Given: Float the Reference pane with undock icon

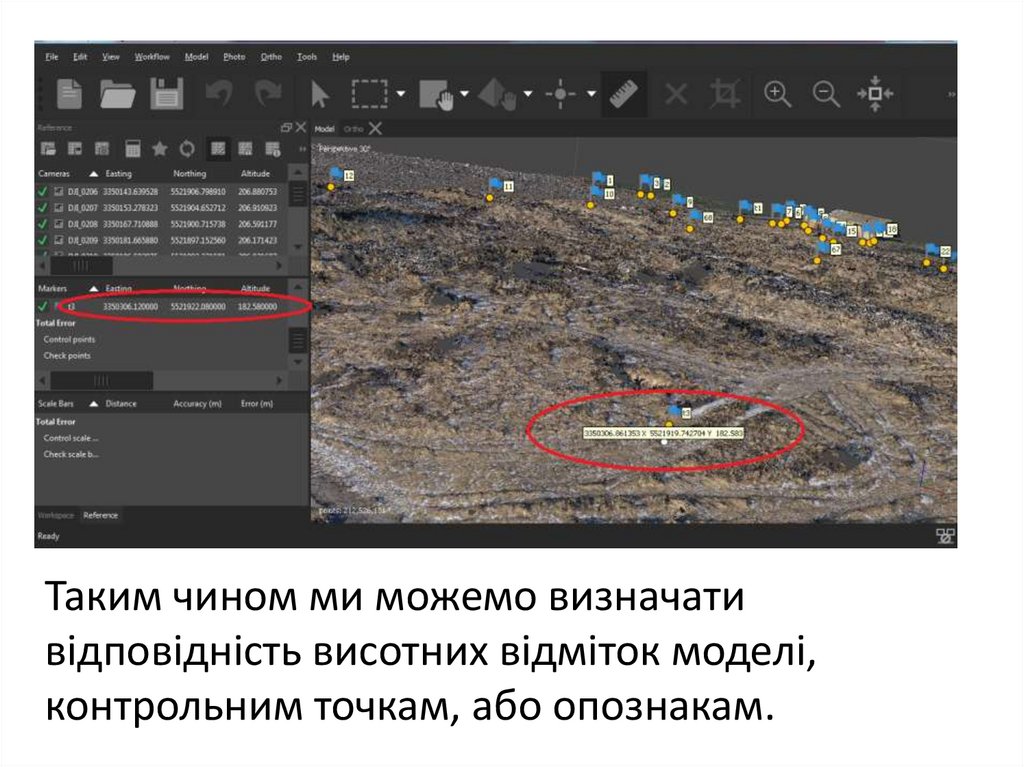Looking at the screenshot, I should click(285, 127).
